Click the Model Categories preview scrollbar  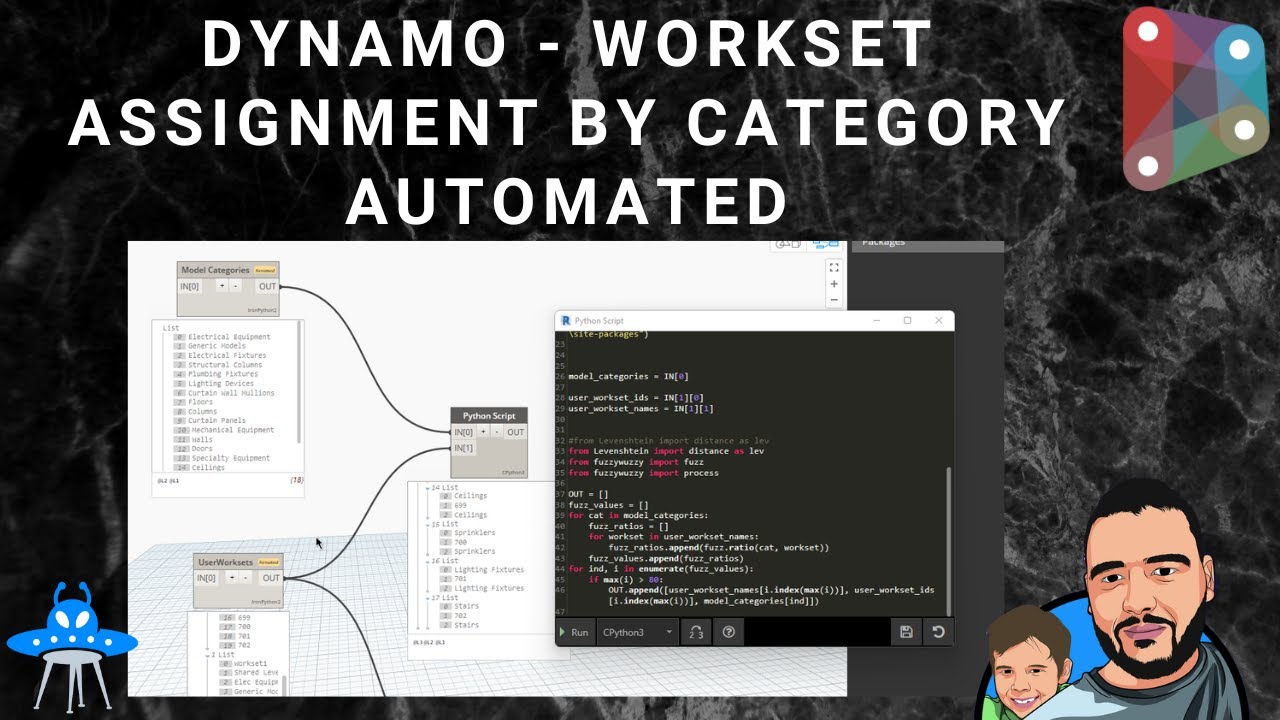(299, 383)
